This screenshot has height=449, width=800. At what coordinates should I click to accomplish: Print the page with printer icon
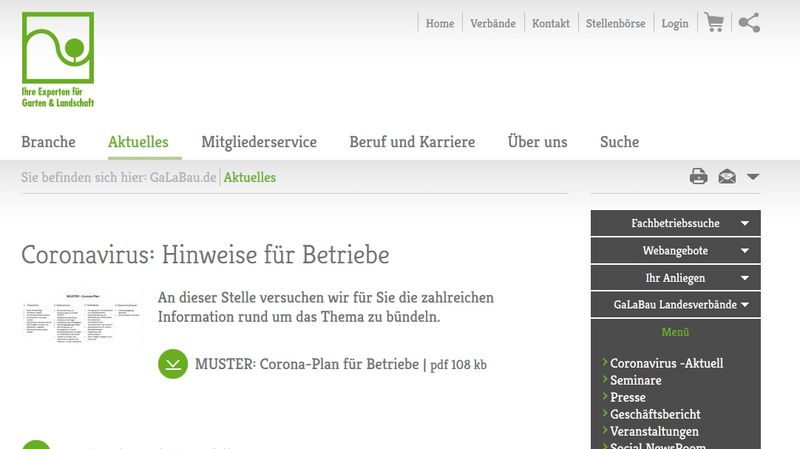point(698,177)
